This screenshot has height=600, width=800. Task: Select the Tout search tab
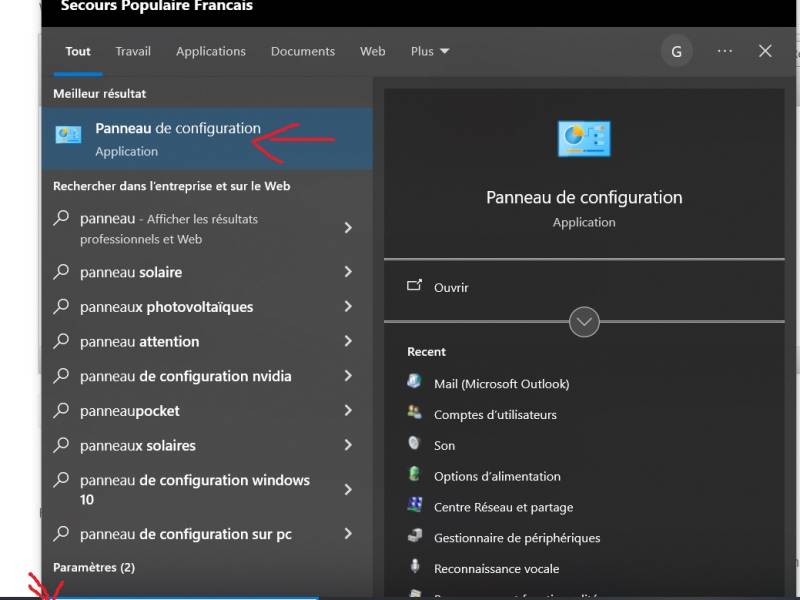[x=78, y=52]
